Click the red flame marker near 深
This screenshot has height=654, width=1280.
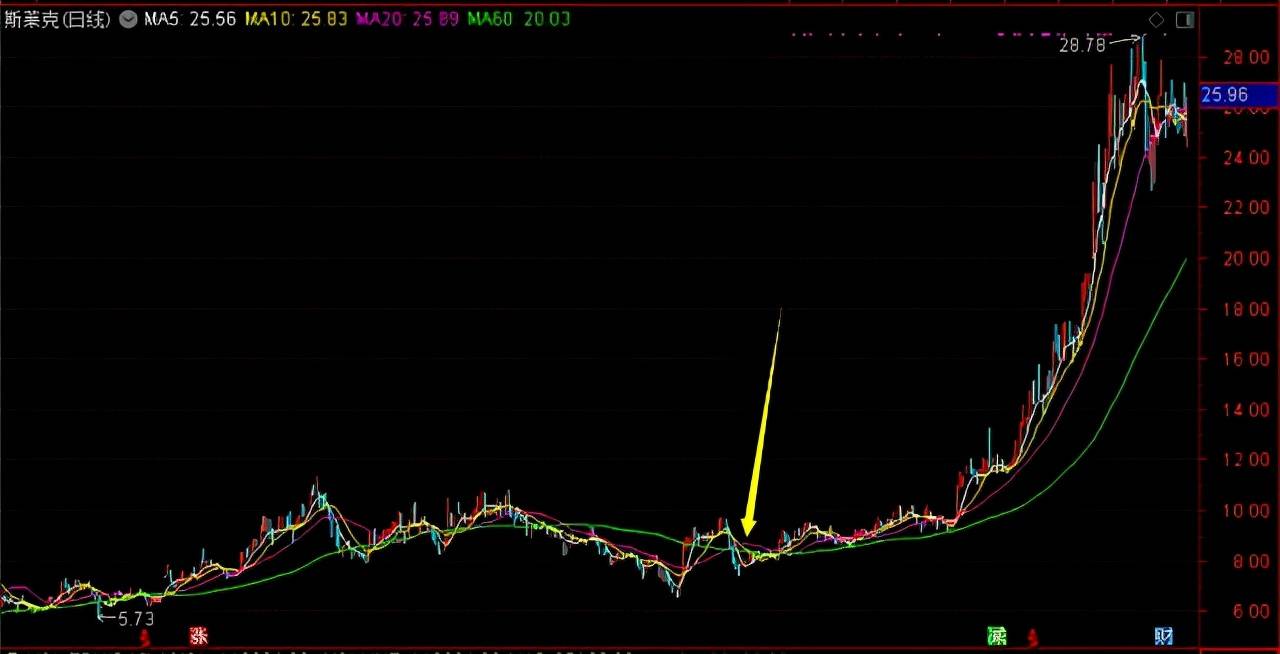point(1034,636)
